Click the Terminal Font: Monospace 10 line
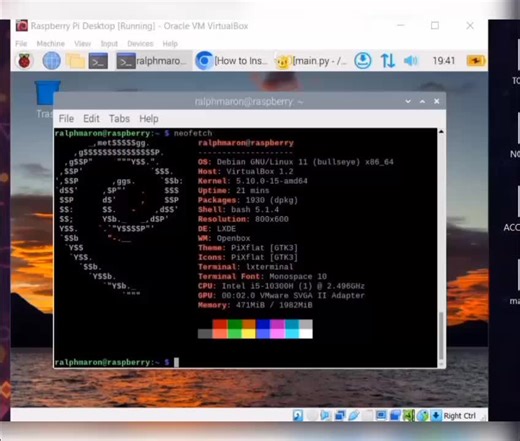Viewport: 520px width, 441px height. click(262, 276)
